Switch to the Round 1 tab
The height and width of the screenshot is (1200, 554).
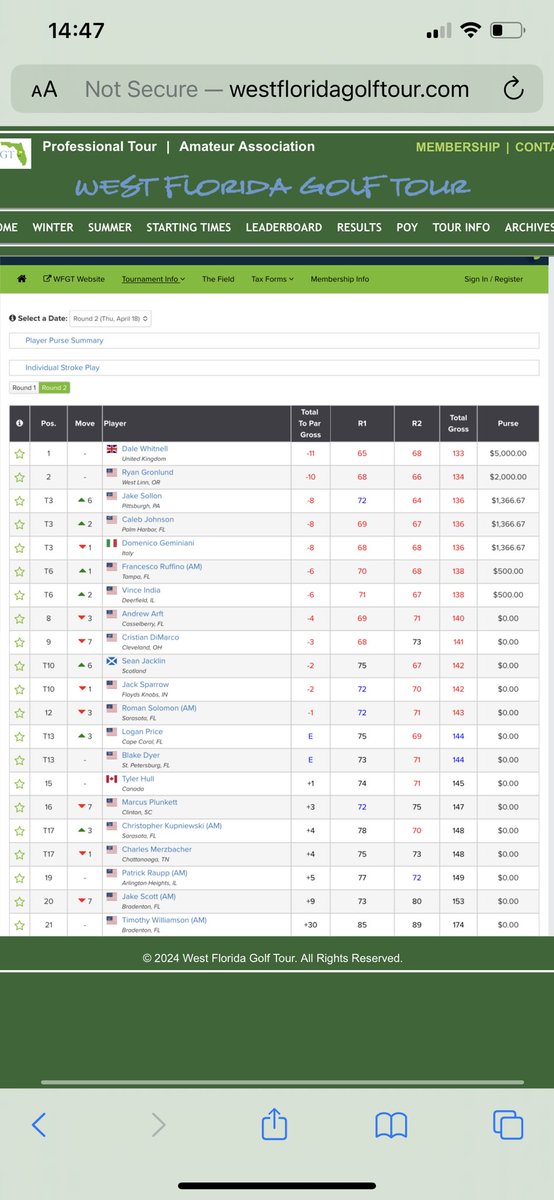(x=24, y=387)
